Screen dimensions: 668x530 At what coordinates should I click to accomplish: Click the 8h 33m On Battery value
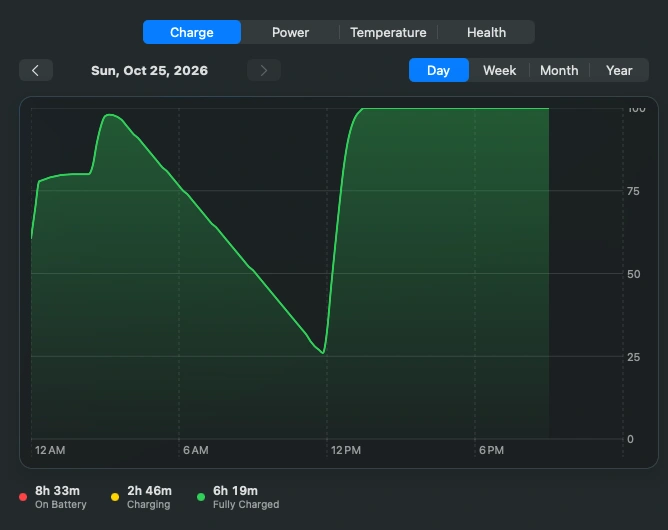click(58, 491)
